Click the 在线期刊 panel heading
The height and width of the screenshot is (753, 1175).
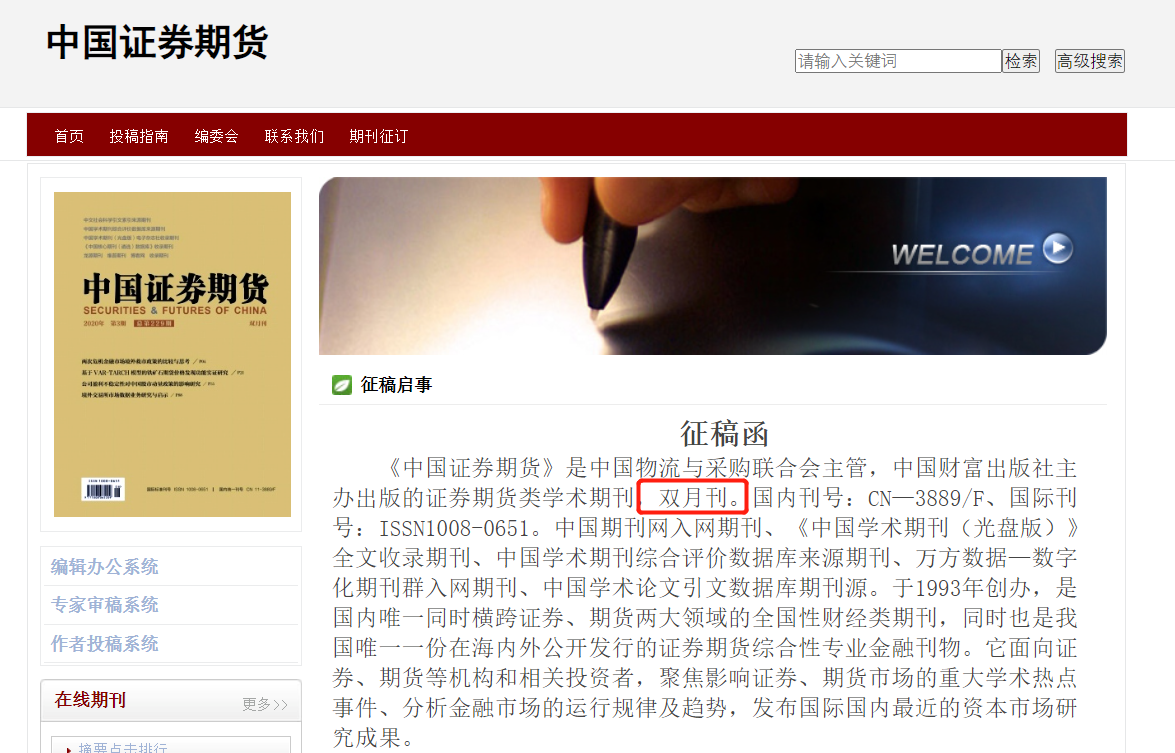coord(90,700)
